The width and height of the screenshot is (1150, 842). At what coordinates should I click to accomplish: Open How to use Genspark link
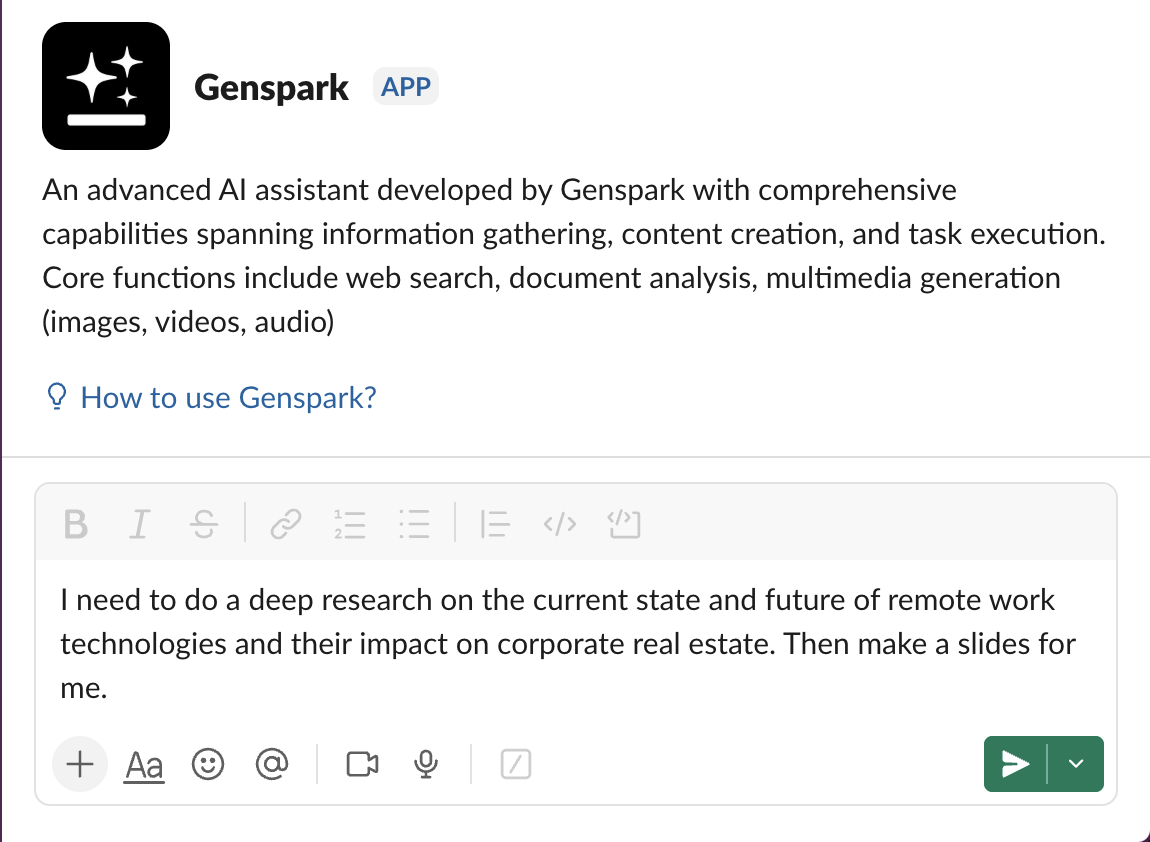pyautogui.click(x=228, y=398)
